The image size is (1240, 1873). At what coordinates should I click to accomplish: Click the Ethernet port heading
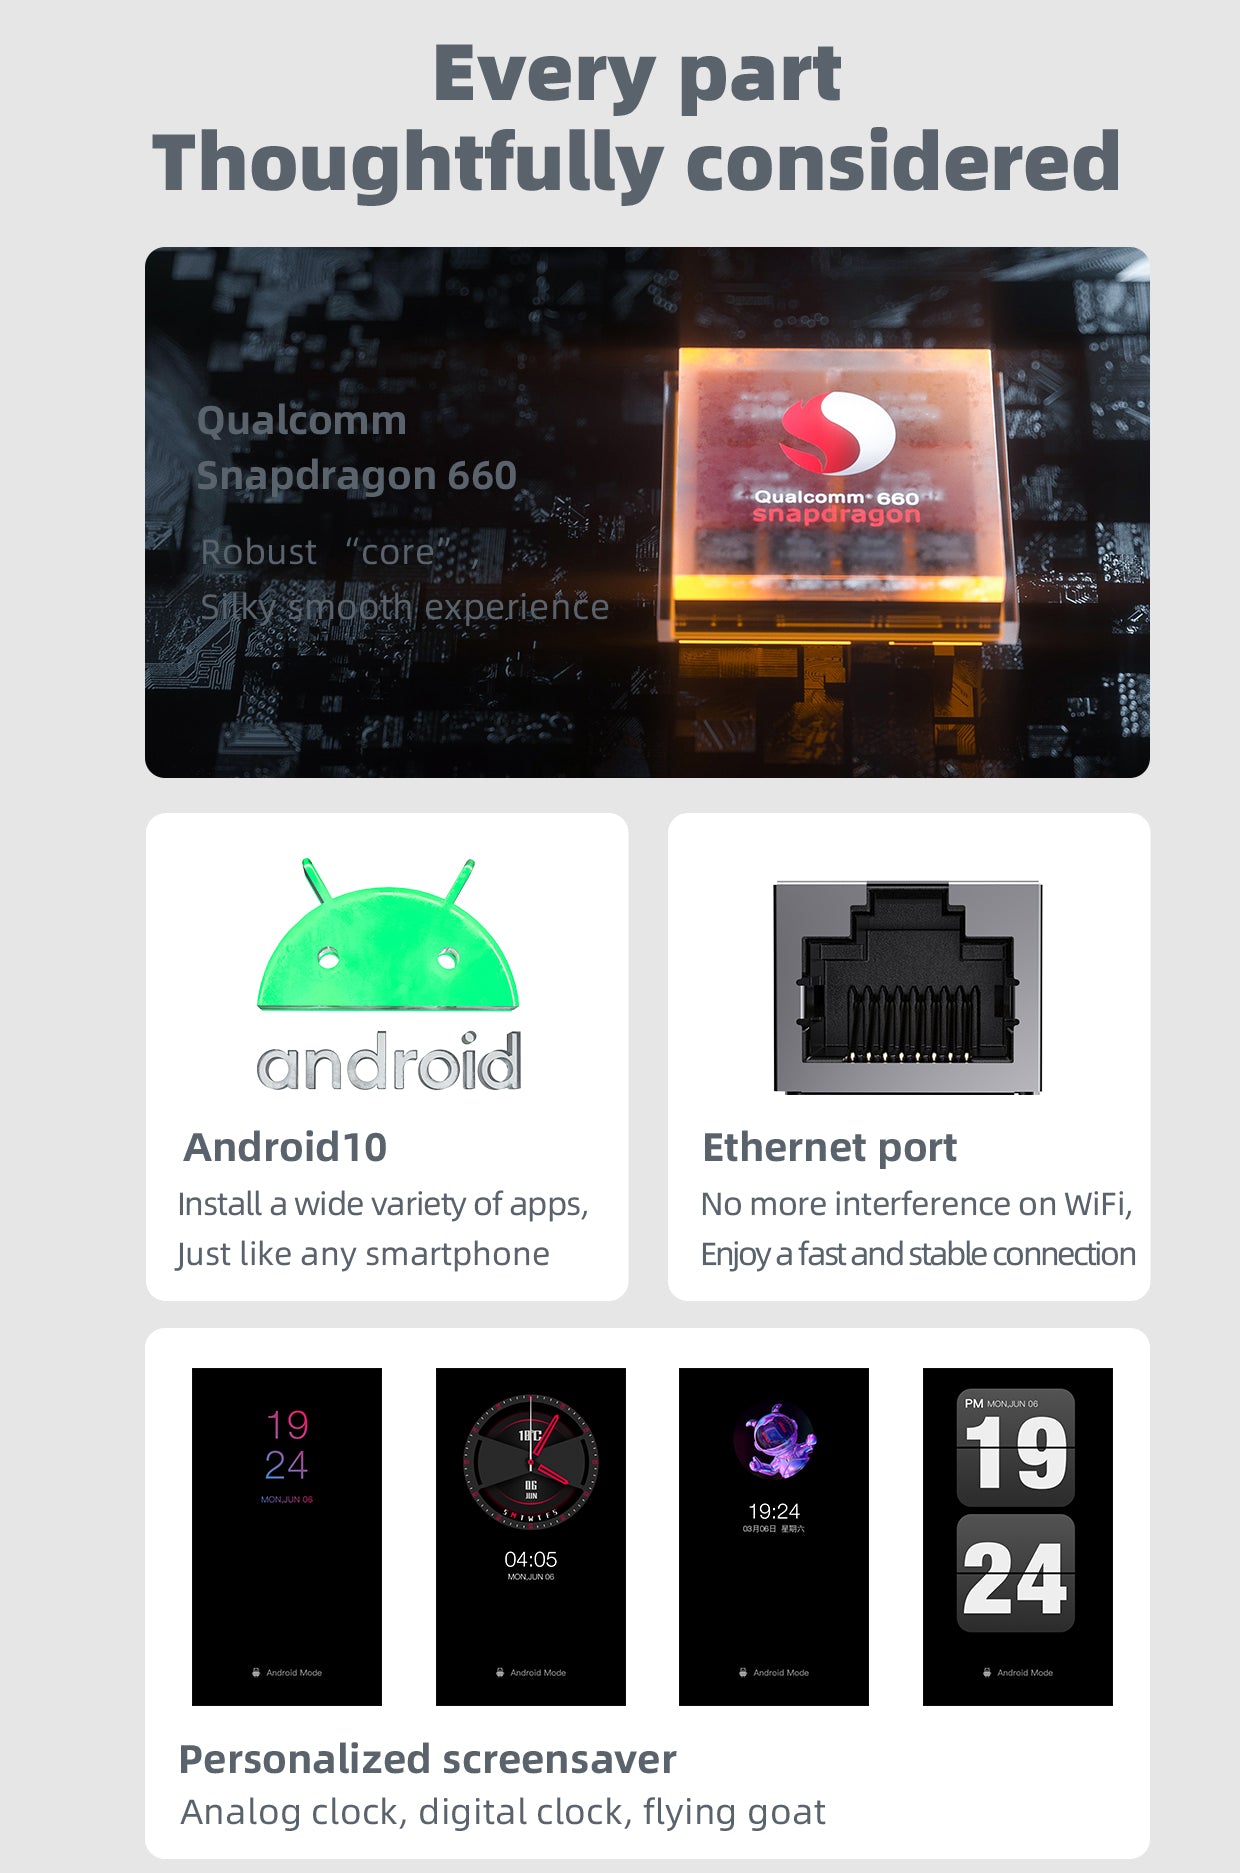click(x=830, y=1148)
